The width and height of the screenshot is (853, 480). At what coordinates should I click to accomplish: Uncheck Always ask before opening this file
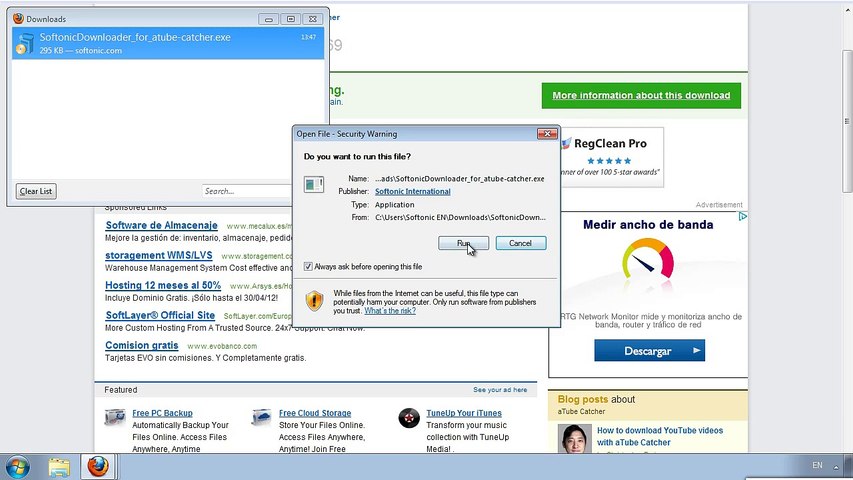coord(308,267)
